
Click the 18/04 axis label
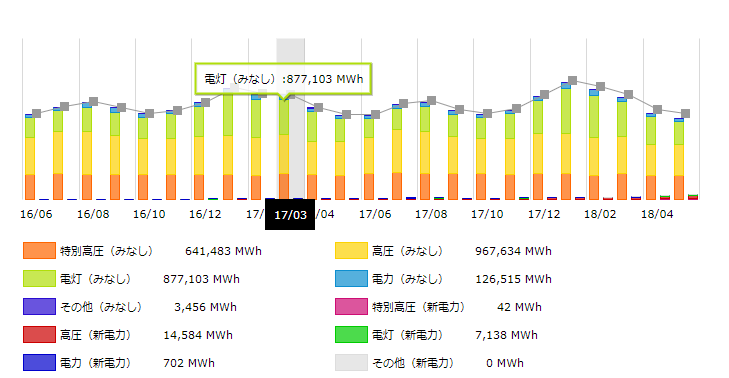657,214
